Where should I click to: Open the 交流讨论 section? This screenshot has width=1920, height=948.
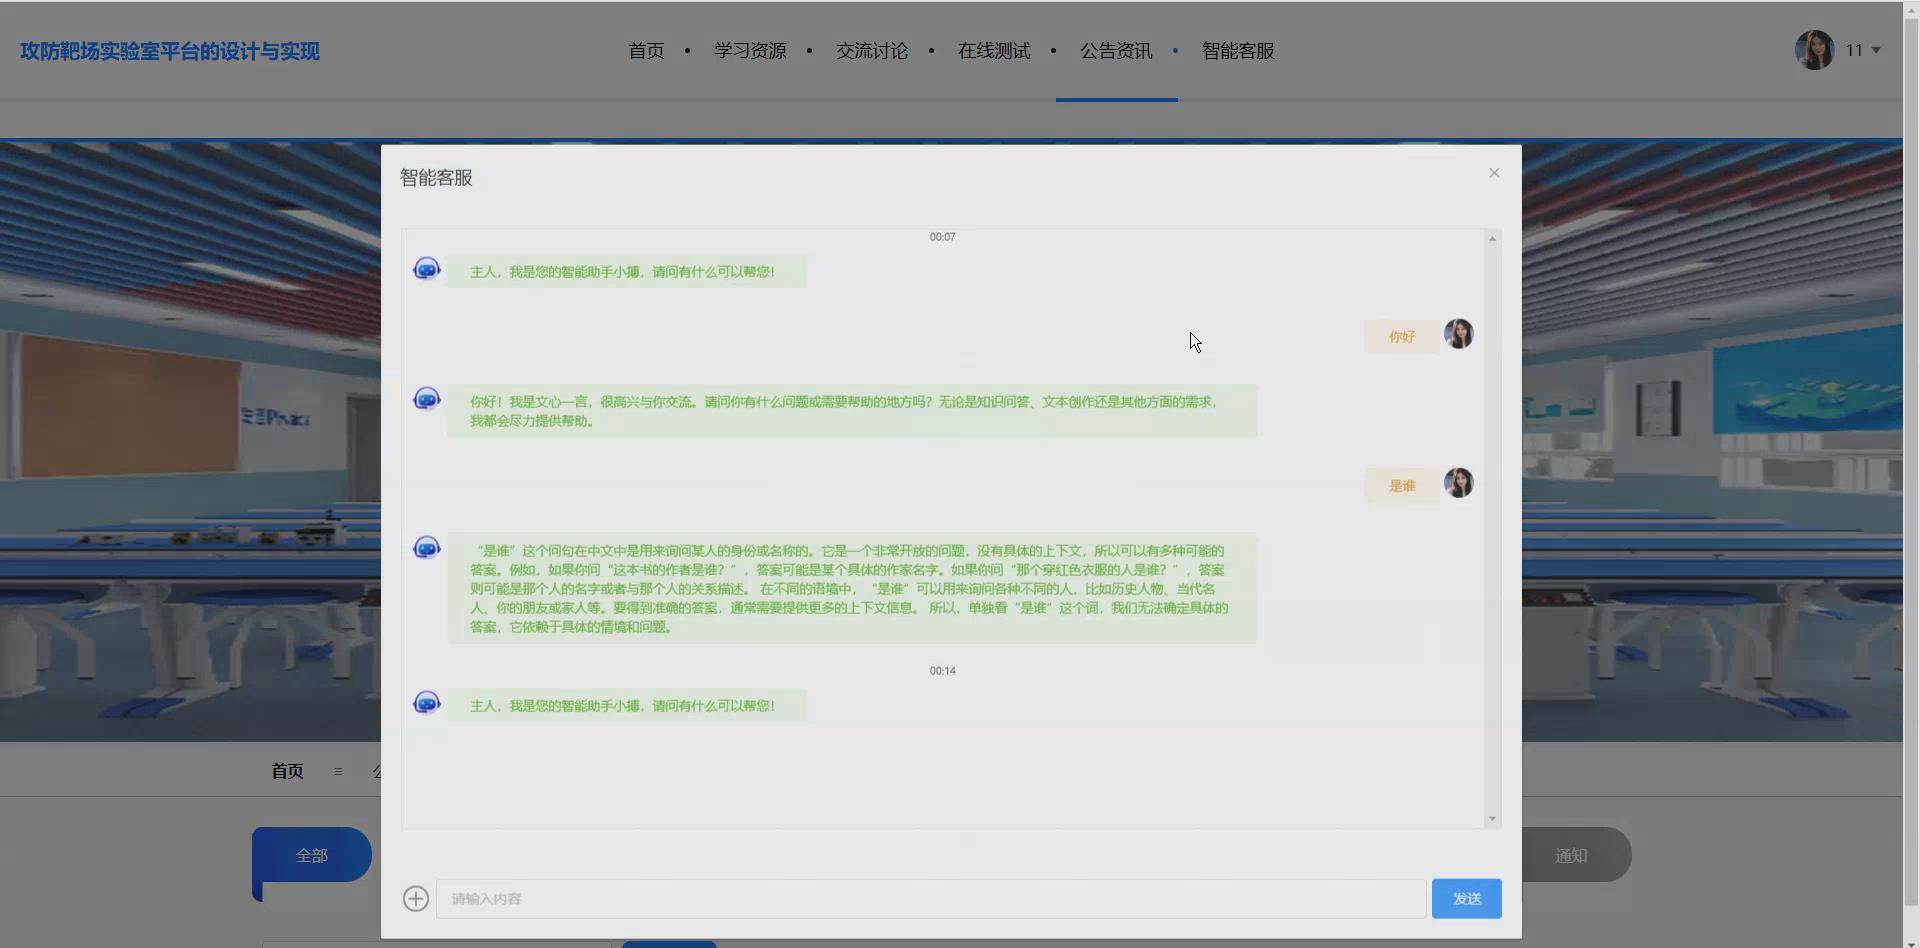tap(871, 51)
